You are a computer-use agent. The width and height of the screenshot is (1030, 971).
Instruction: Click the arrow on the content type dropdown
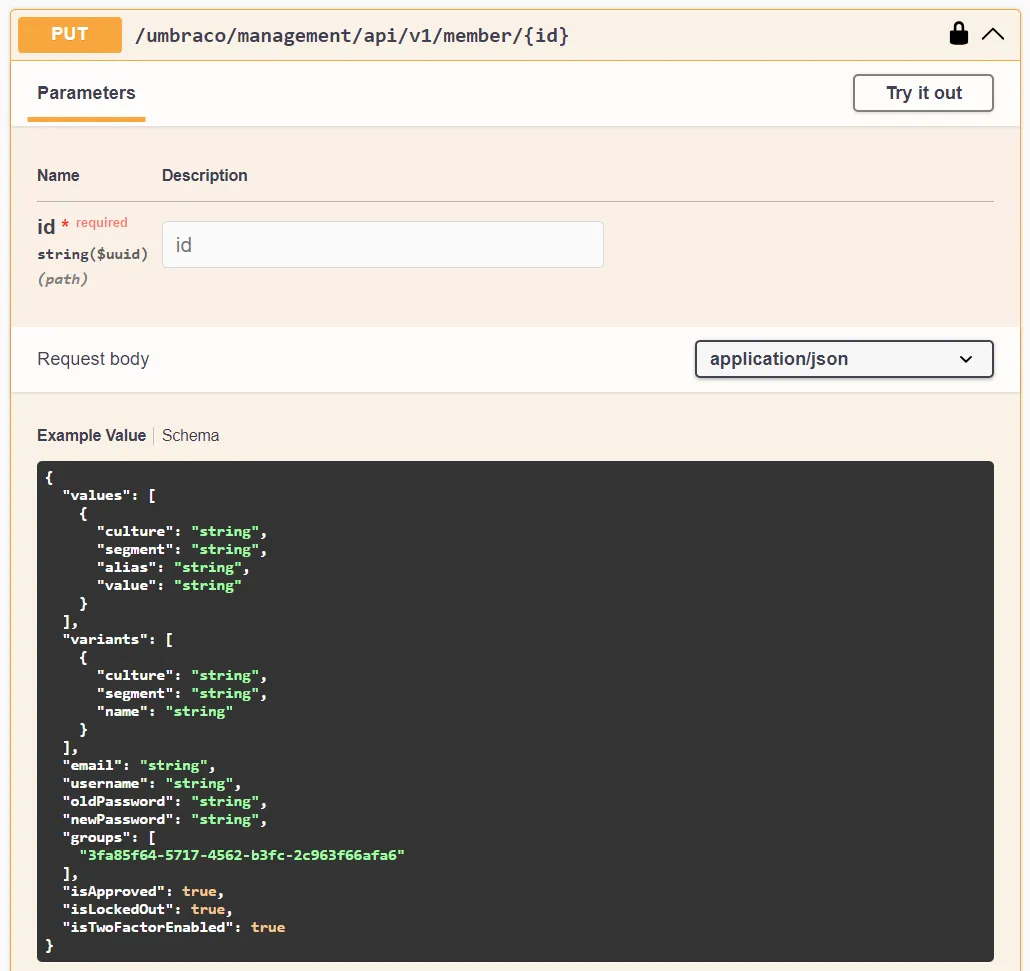coord(965,359)
